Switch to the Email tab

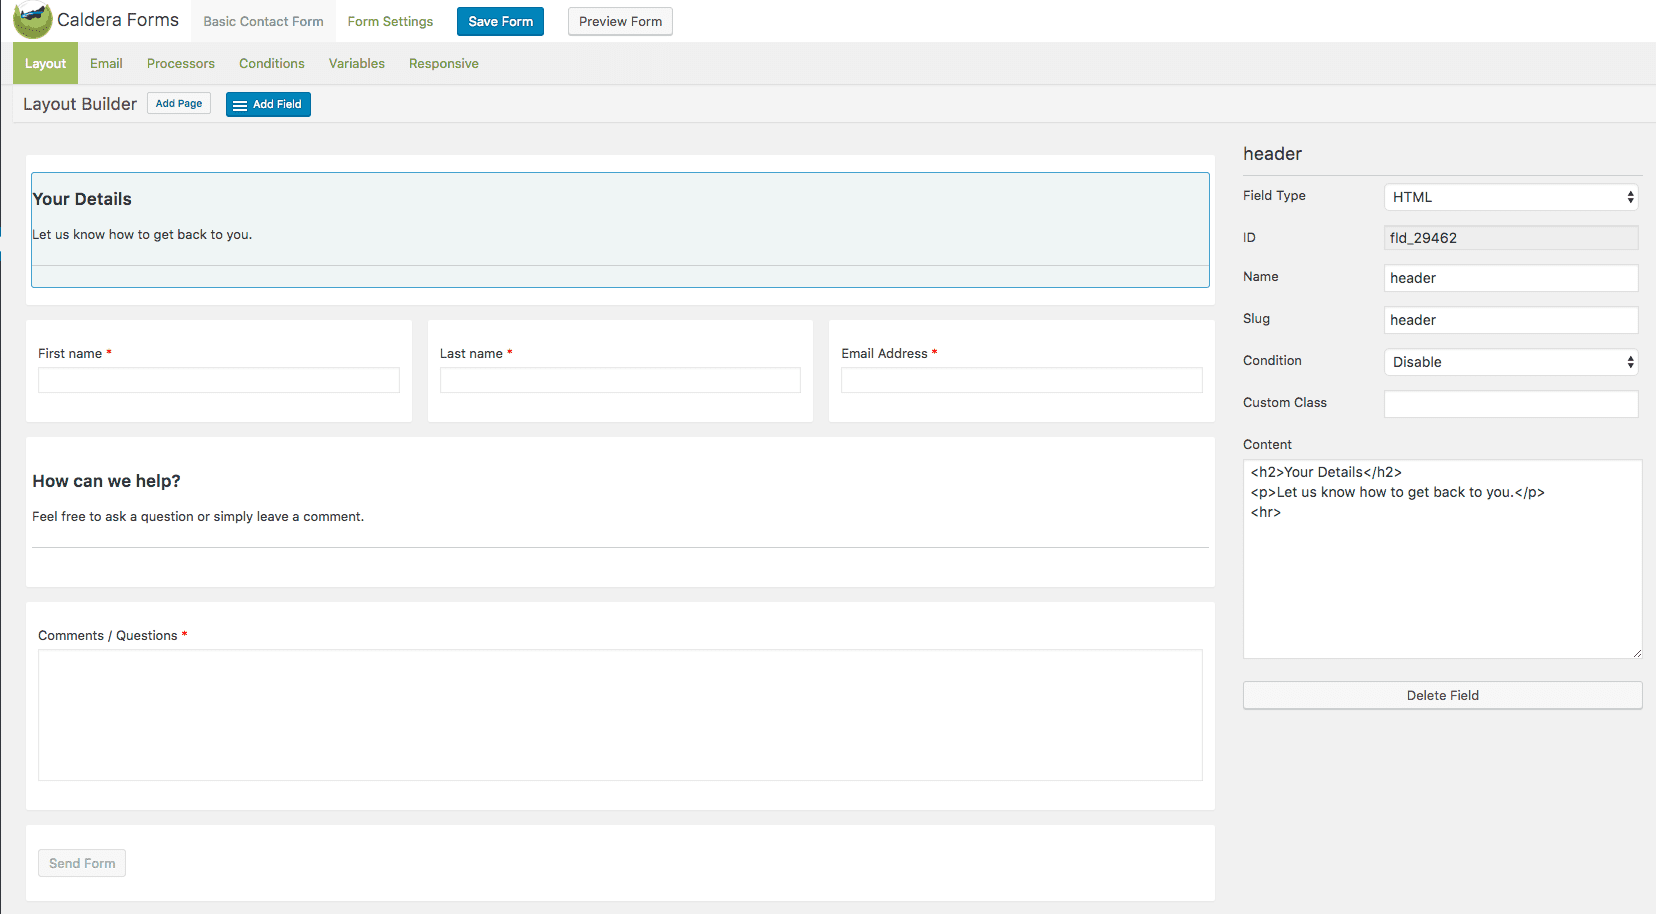click(106, 63)
